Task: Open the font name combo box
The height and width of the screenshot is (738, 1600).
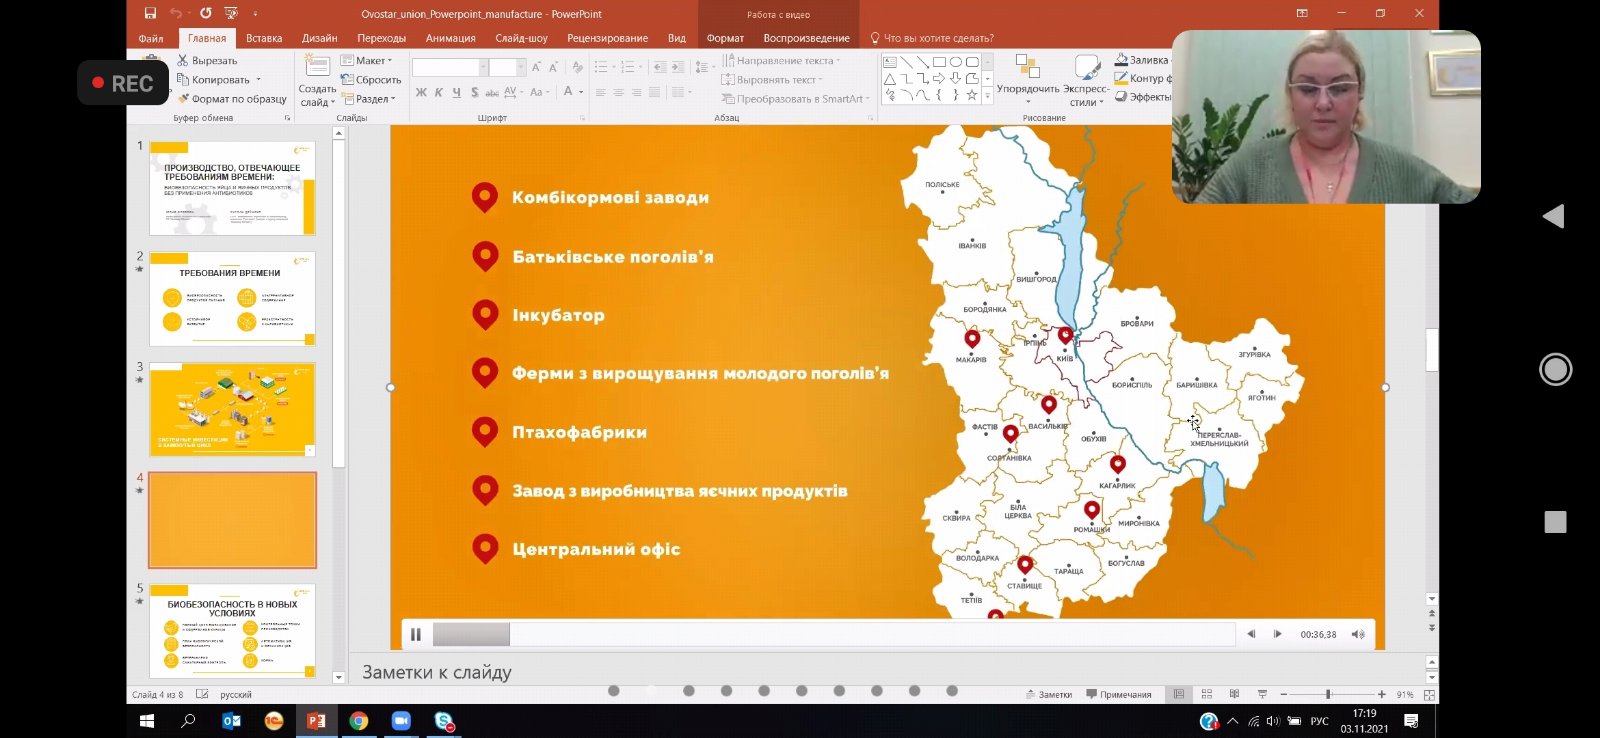Action: [x=449, y=67]
